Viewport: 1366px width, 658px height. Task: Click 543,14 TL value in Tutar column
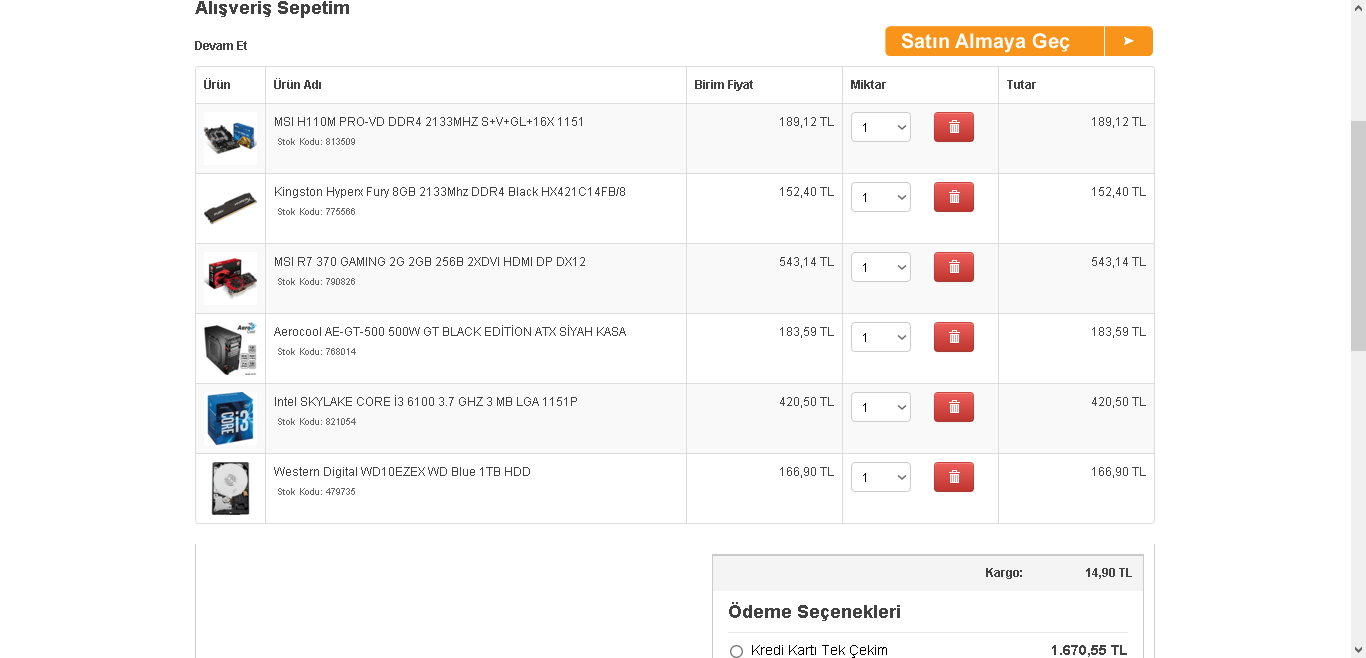tap(1118, 262)
